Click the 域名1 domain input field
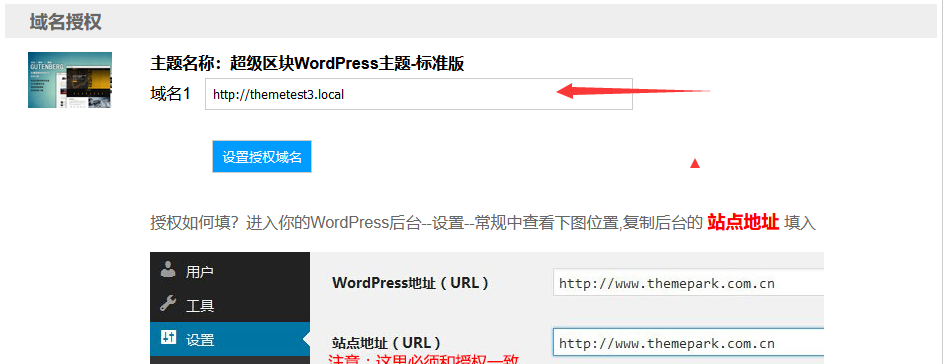 (419, 94)
